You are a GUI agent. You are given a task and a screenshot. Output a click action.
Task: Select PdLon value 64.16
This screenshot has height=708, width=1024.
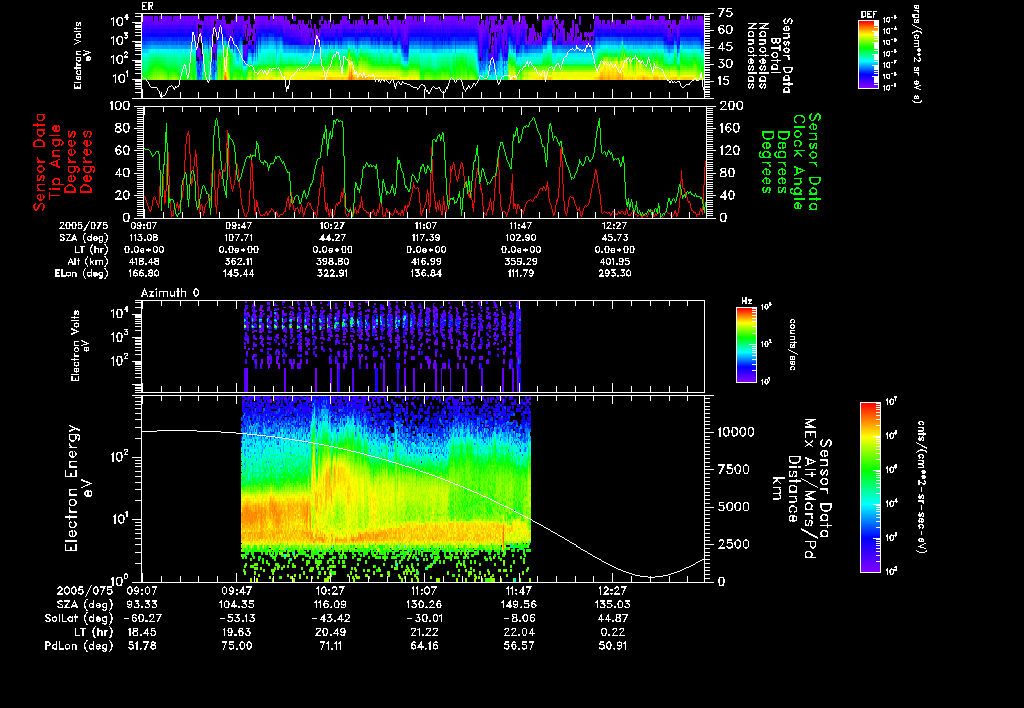[424, 646]
